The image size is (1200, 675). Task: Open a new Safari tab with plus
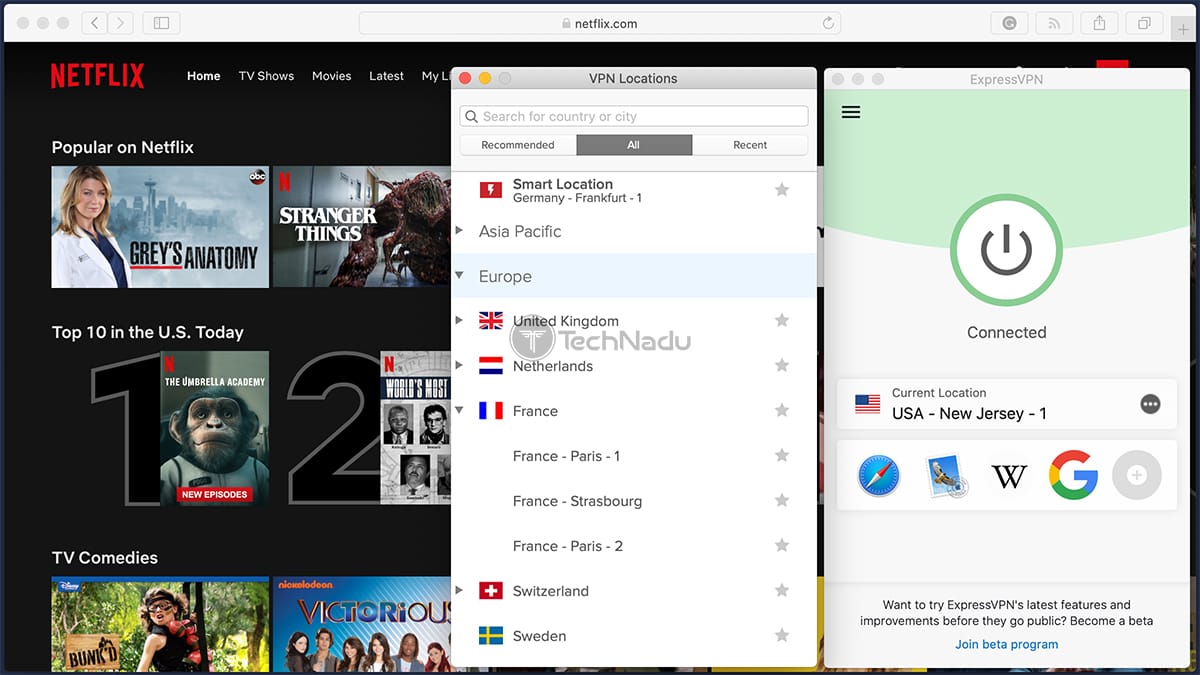tap(1184, 29)
